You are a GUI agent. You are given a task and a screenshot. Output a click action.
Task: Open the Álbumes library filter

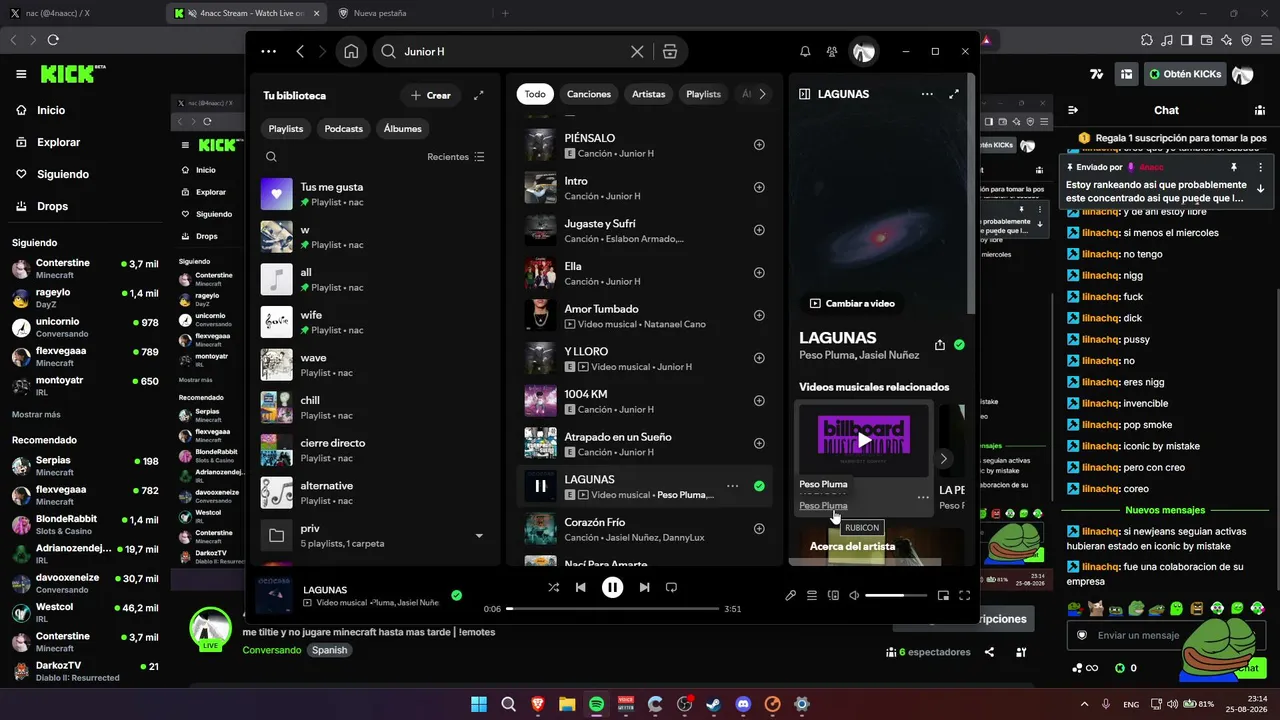coord(403,129)
